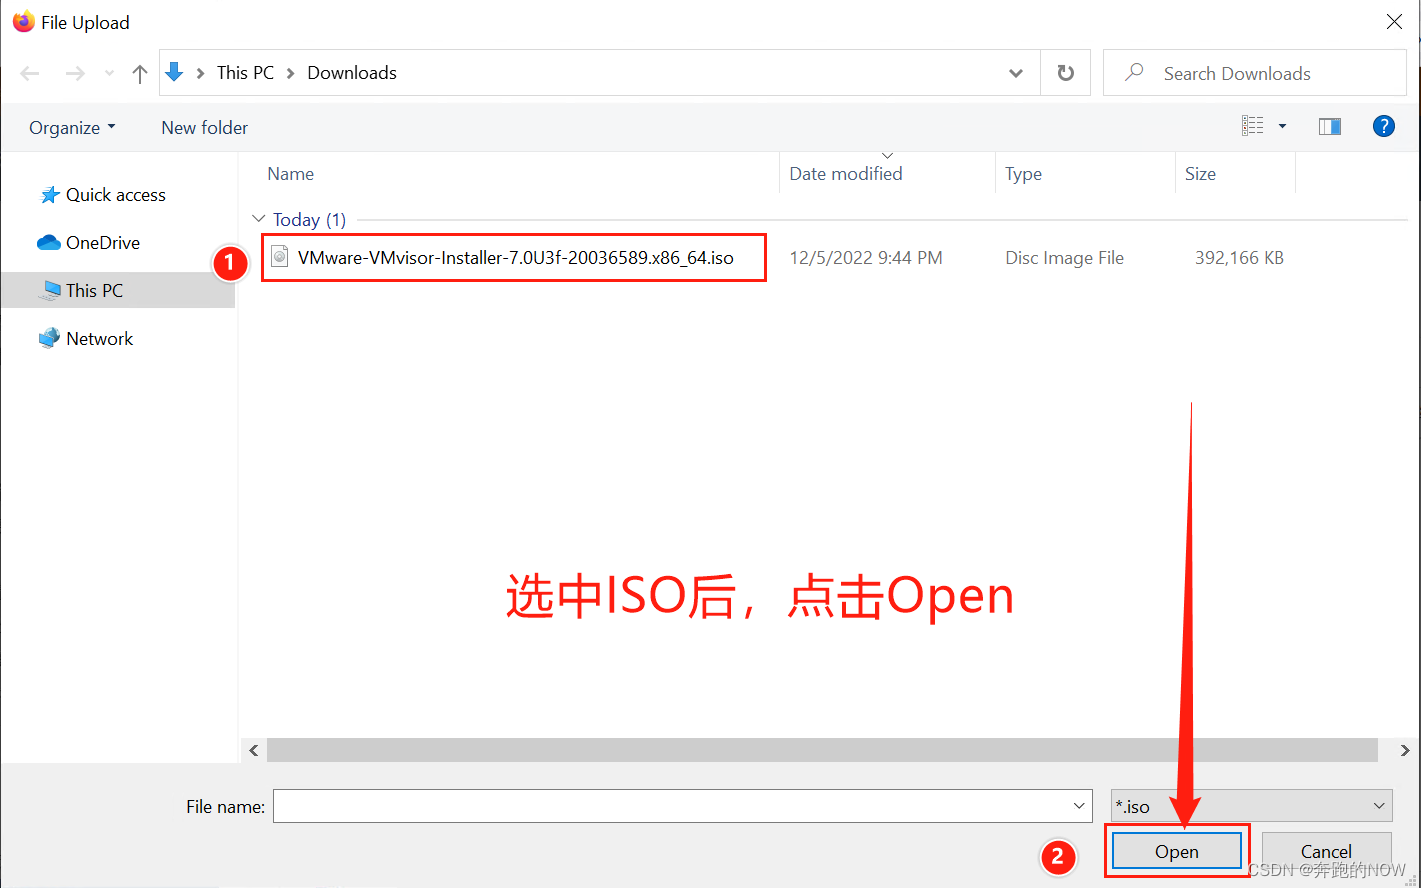Click the search magnifier icon
This screenshot has height=888, width=1421.
click(1134, 72)
